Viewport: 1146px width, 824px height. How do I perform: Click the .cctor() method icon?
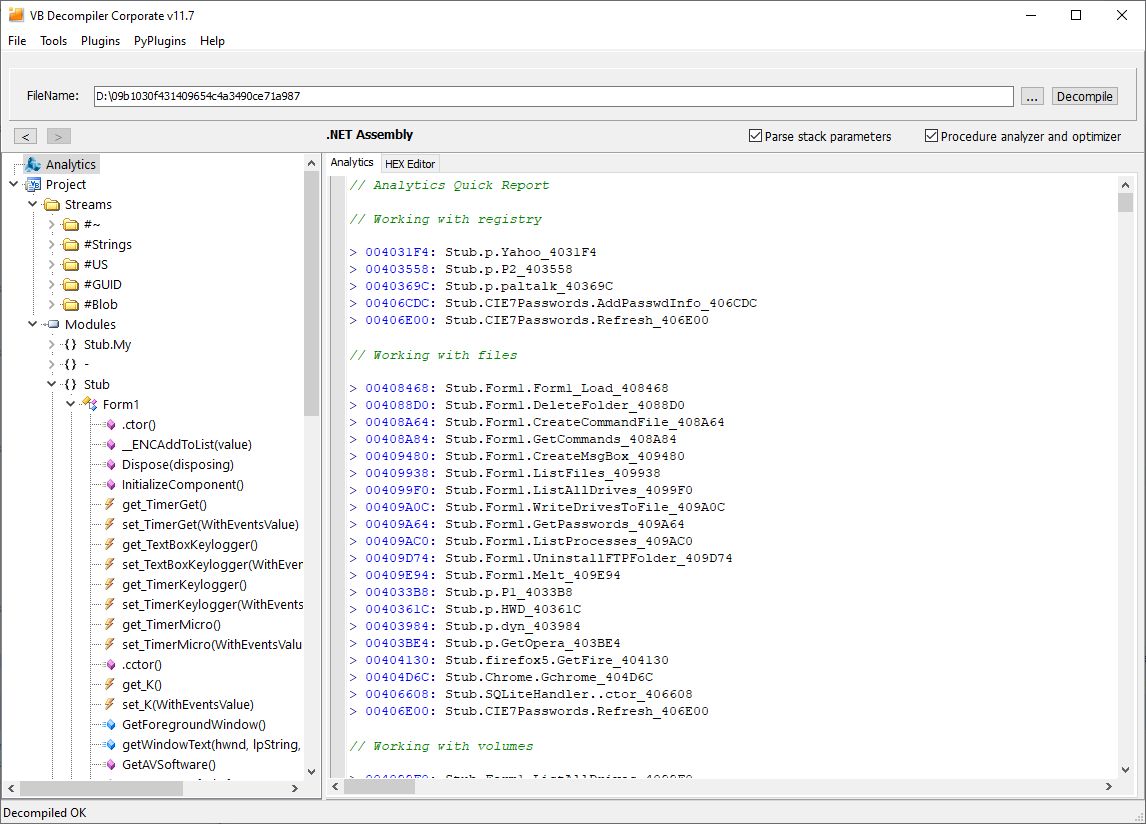tap(110, 665)
